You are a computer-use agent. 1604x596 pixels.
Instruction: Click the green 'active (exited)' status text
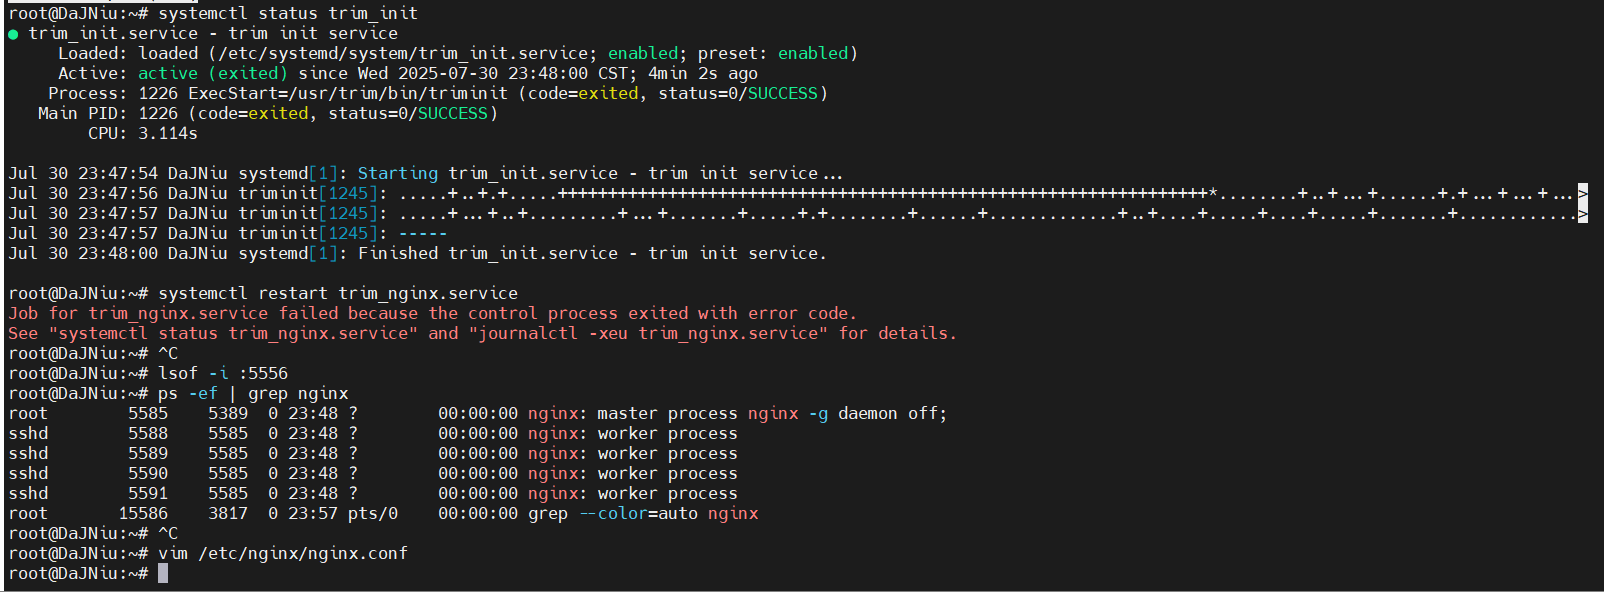(x=213, y=73)
